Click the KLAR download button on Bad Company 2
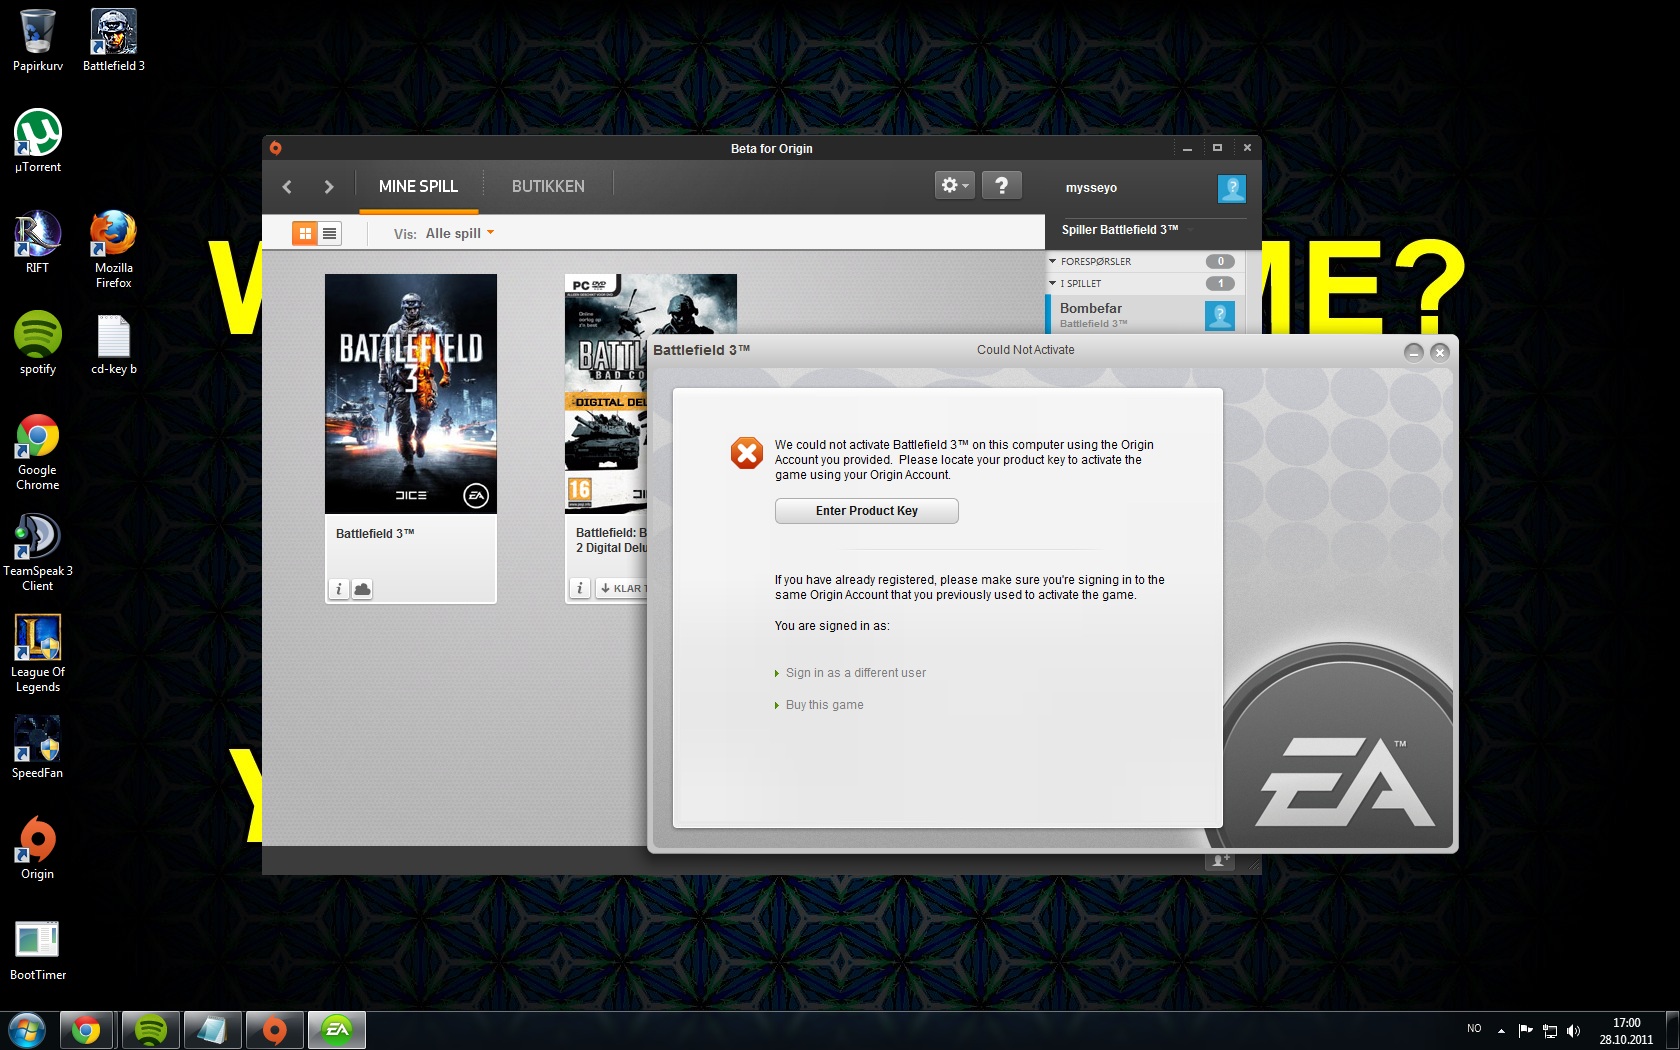 point(622,588)
